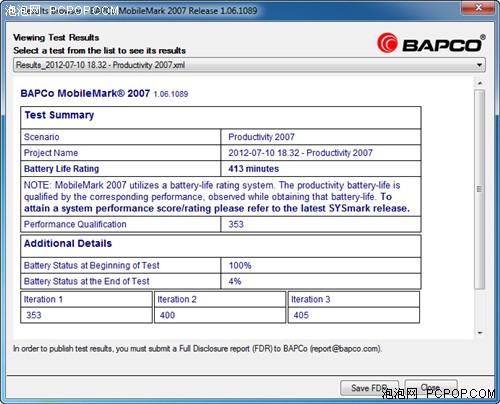Image resolution: width=500 pixels, height=404 pixels.
Task: Click the Iteration 2 score '400'
Action: click(x=167, y=315)
